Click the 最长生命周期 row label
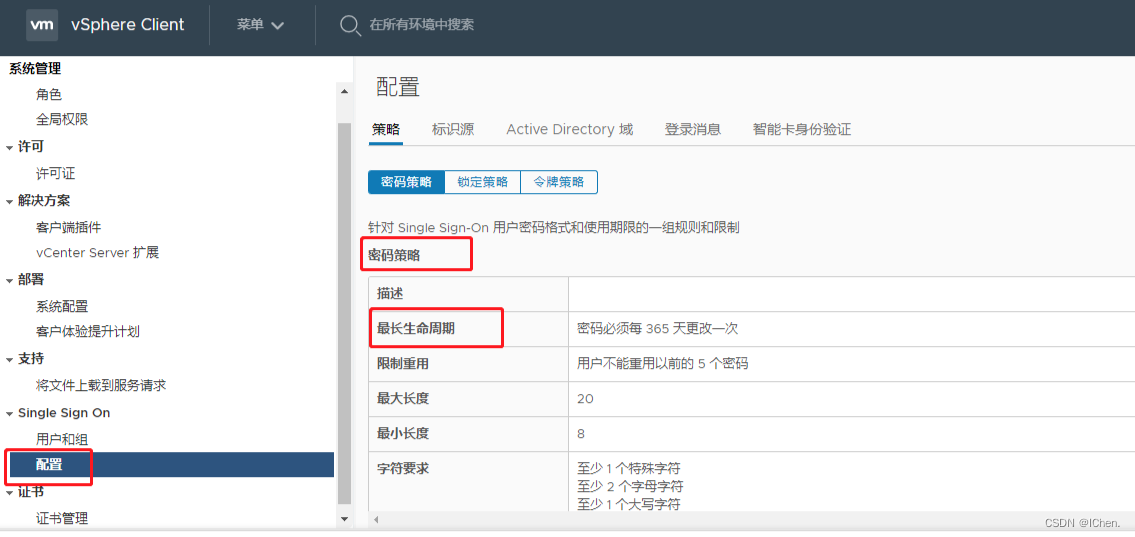Viewport: 1135px width, 537px height. [x=416, y=329]
